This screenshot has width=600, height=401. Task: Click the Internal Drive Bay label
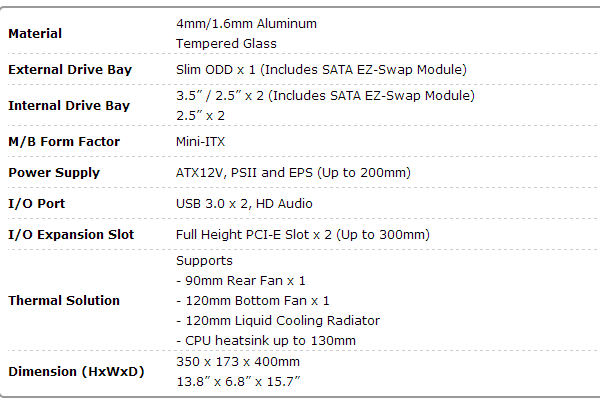click(x=69, y=106)
